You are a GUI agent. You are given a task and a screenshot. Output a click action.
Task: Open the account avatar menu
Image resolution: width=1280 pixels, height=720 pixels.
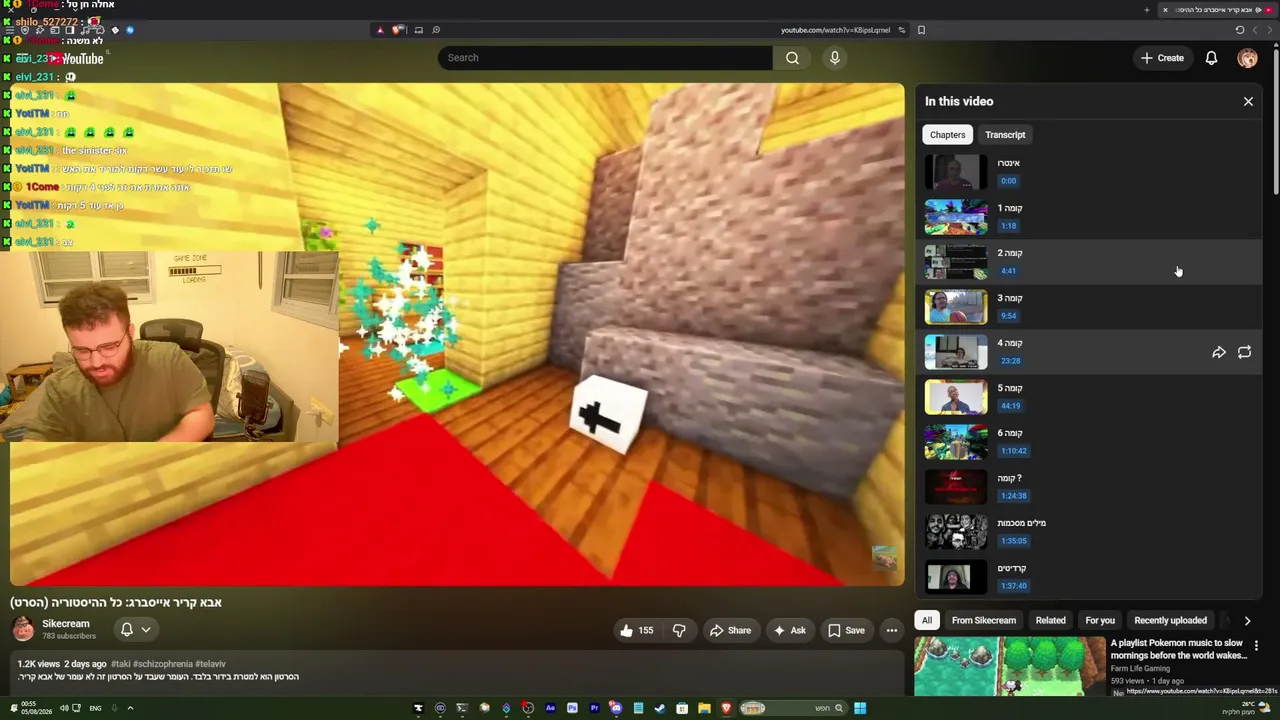(1247, 58)
